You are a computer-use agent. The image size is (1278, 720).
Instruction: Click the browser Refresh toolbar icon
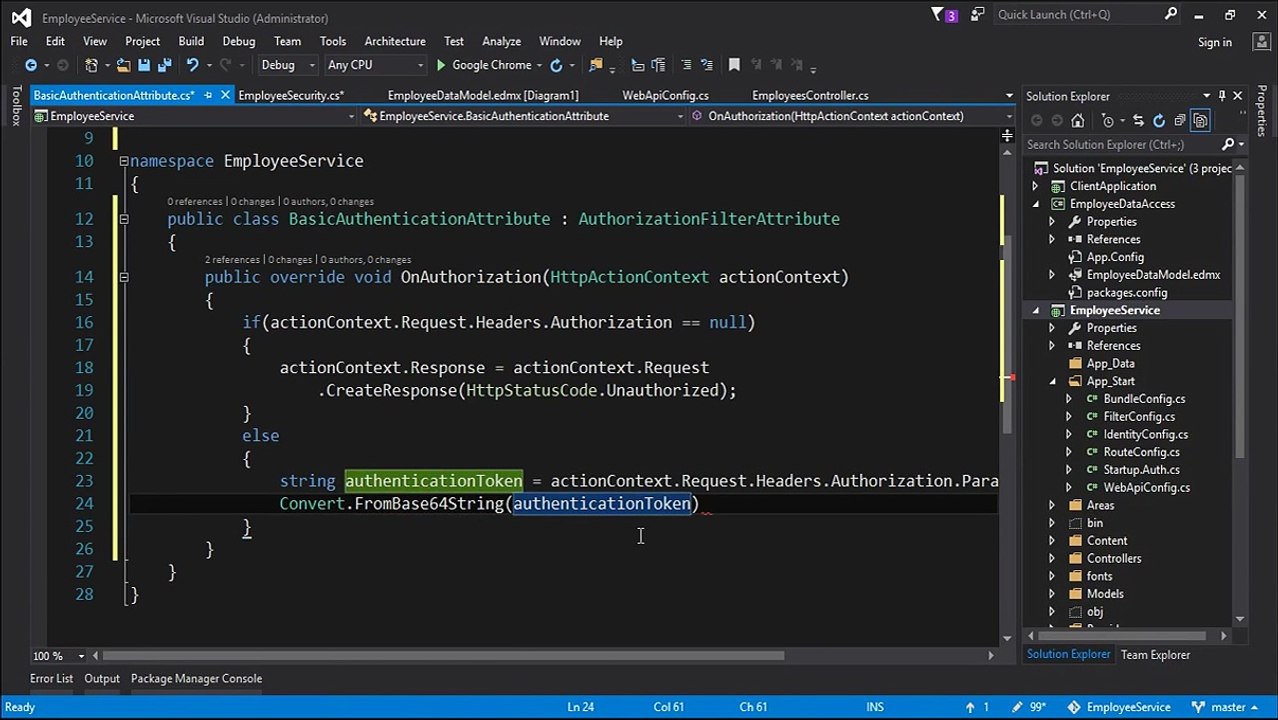click(556, 65)
